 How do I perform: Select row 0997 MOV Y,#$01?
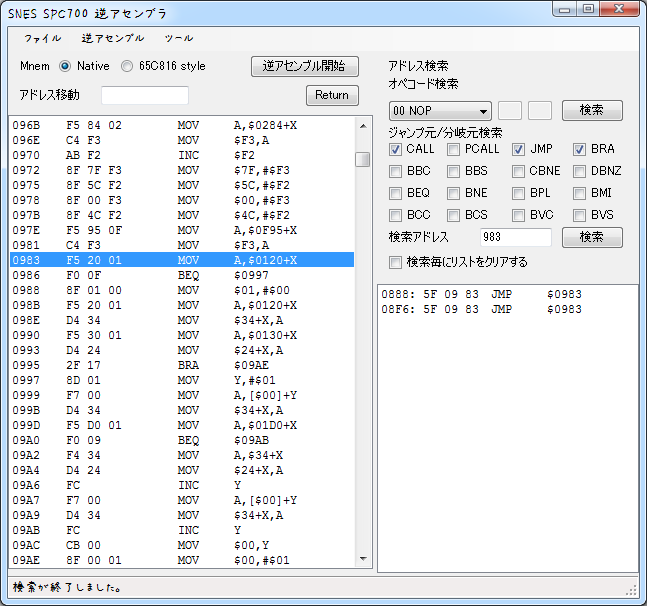tap(182, 380)
